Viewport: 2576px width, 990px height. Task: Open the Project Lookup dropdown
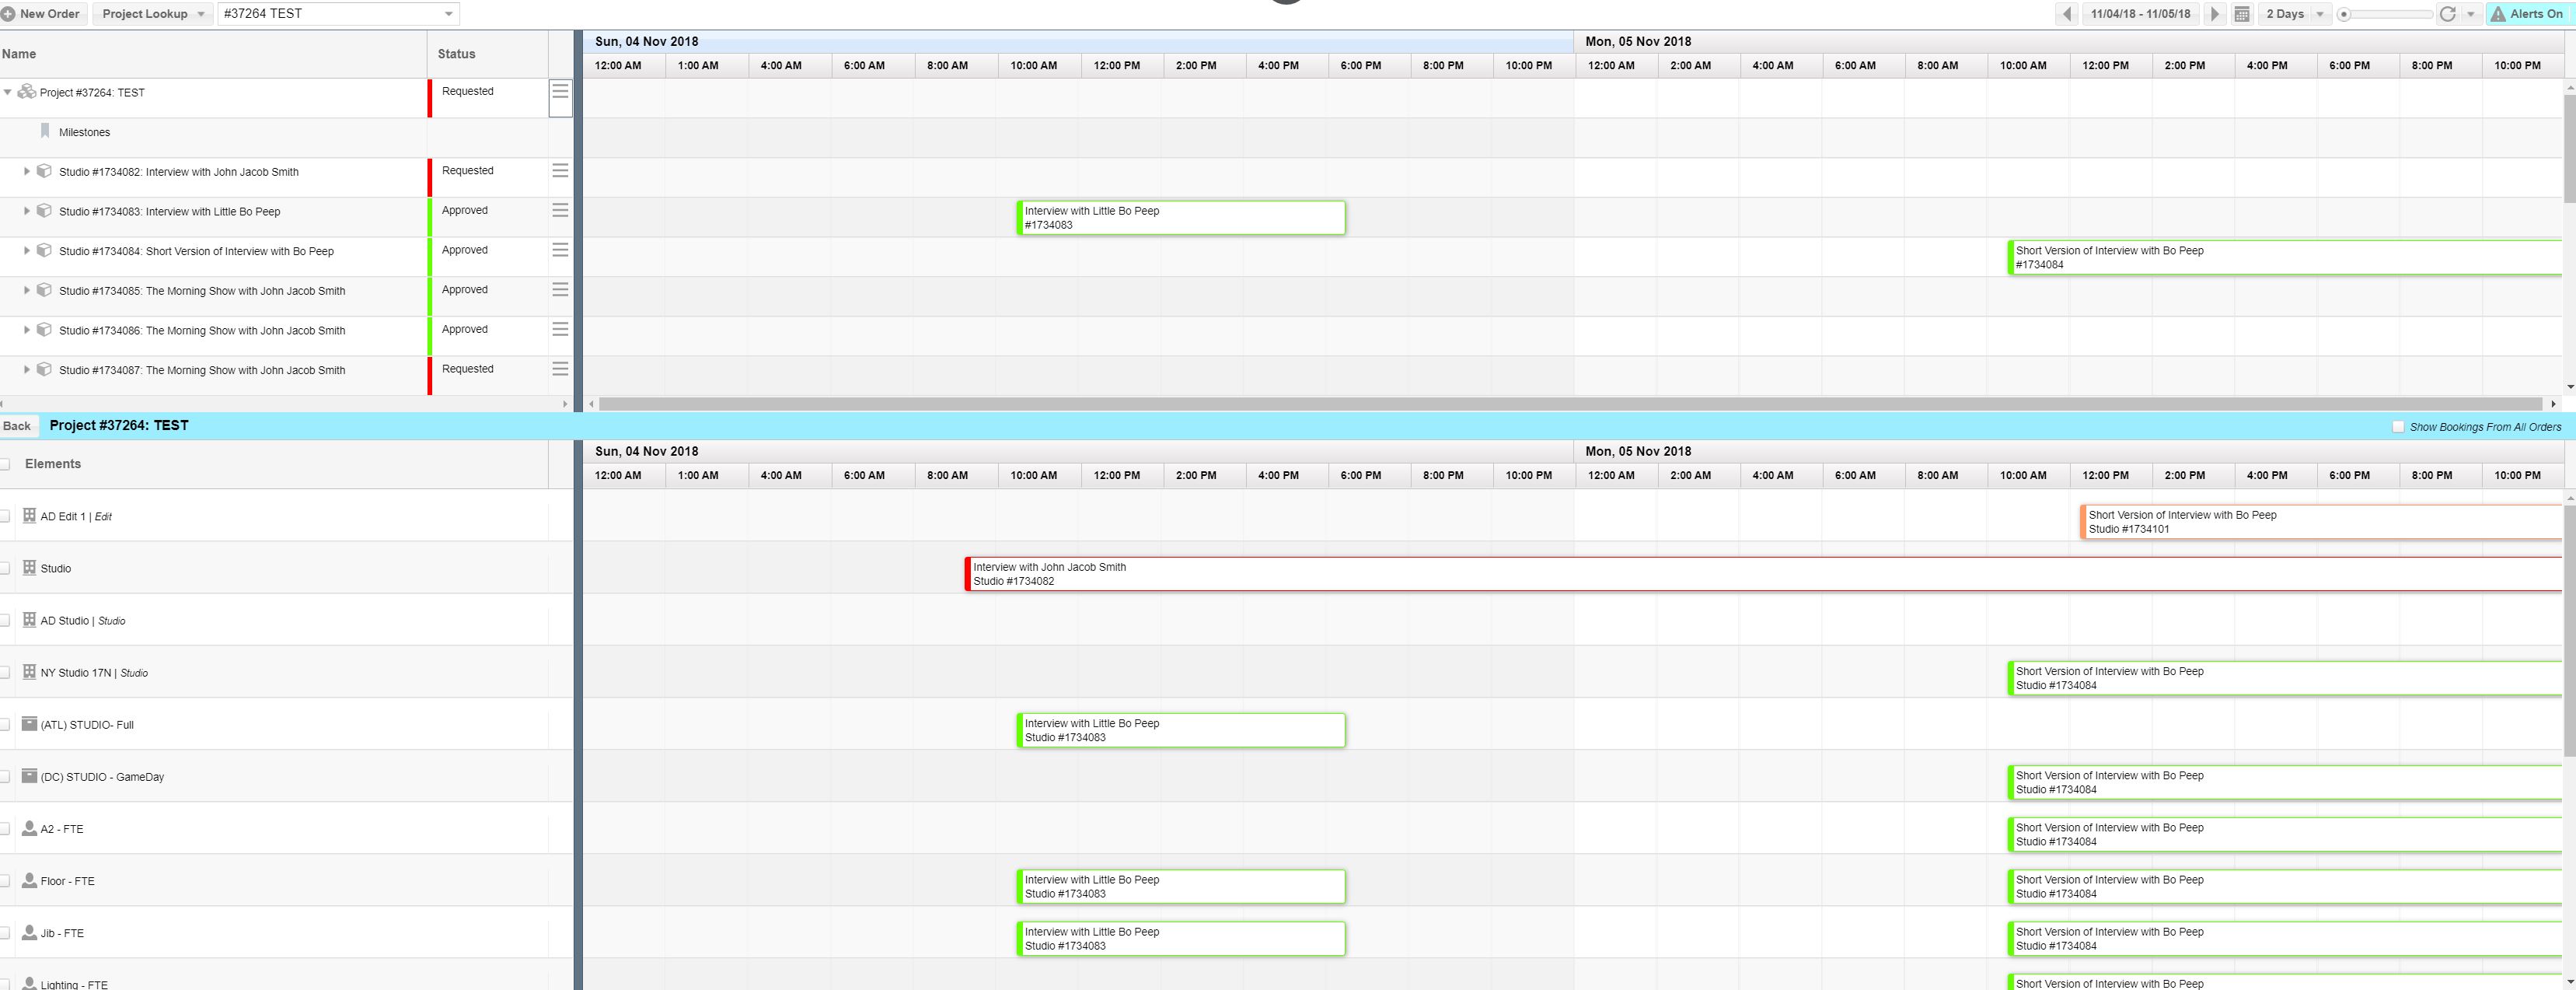point(153,14)
